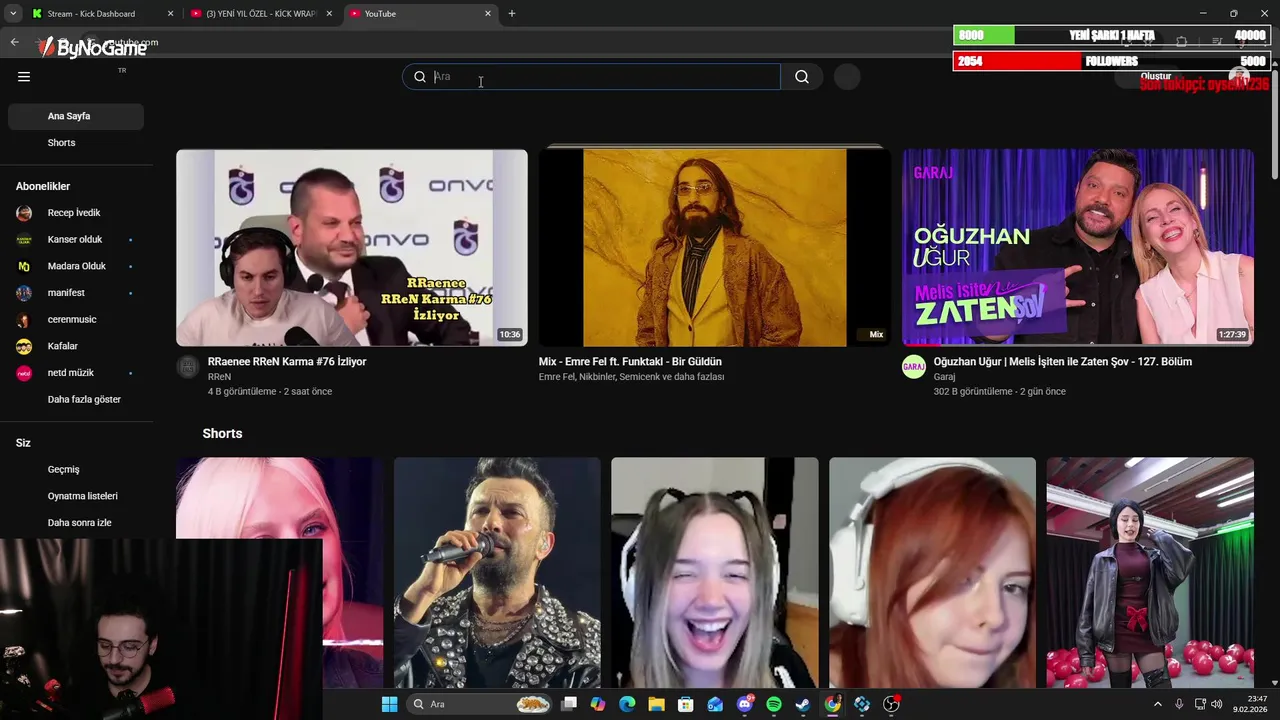Open Windows Start menu

click(x=389, y=704)
